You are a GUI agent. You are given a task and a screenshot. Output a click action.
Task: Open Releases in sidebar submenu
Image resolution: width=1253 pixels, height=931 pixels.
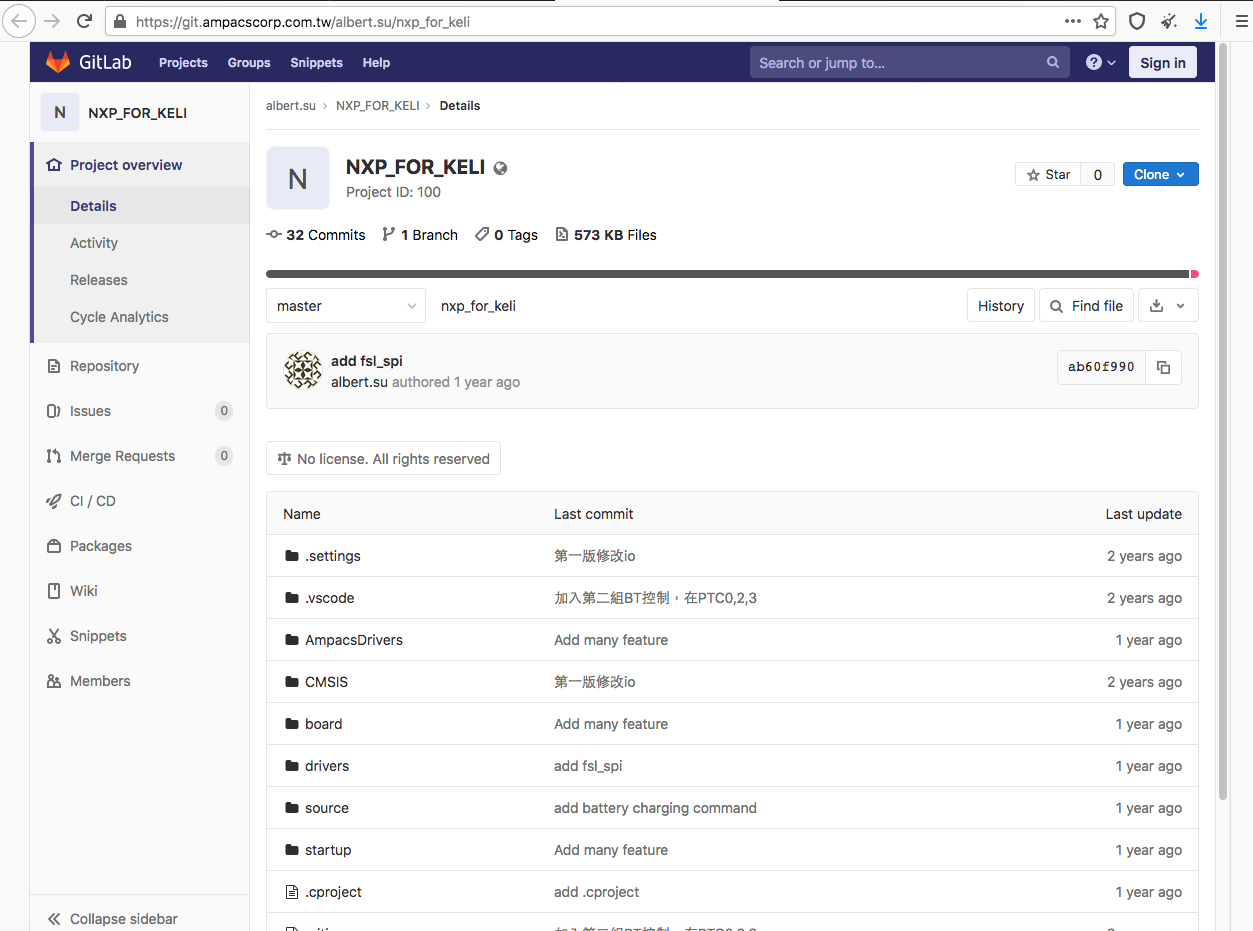[99, 280]
